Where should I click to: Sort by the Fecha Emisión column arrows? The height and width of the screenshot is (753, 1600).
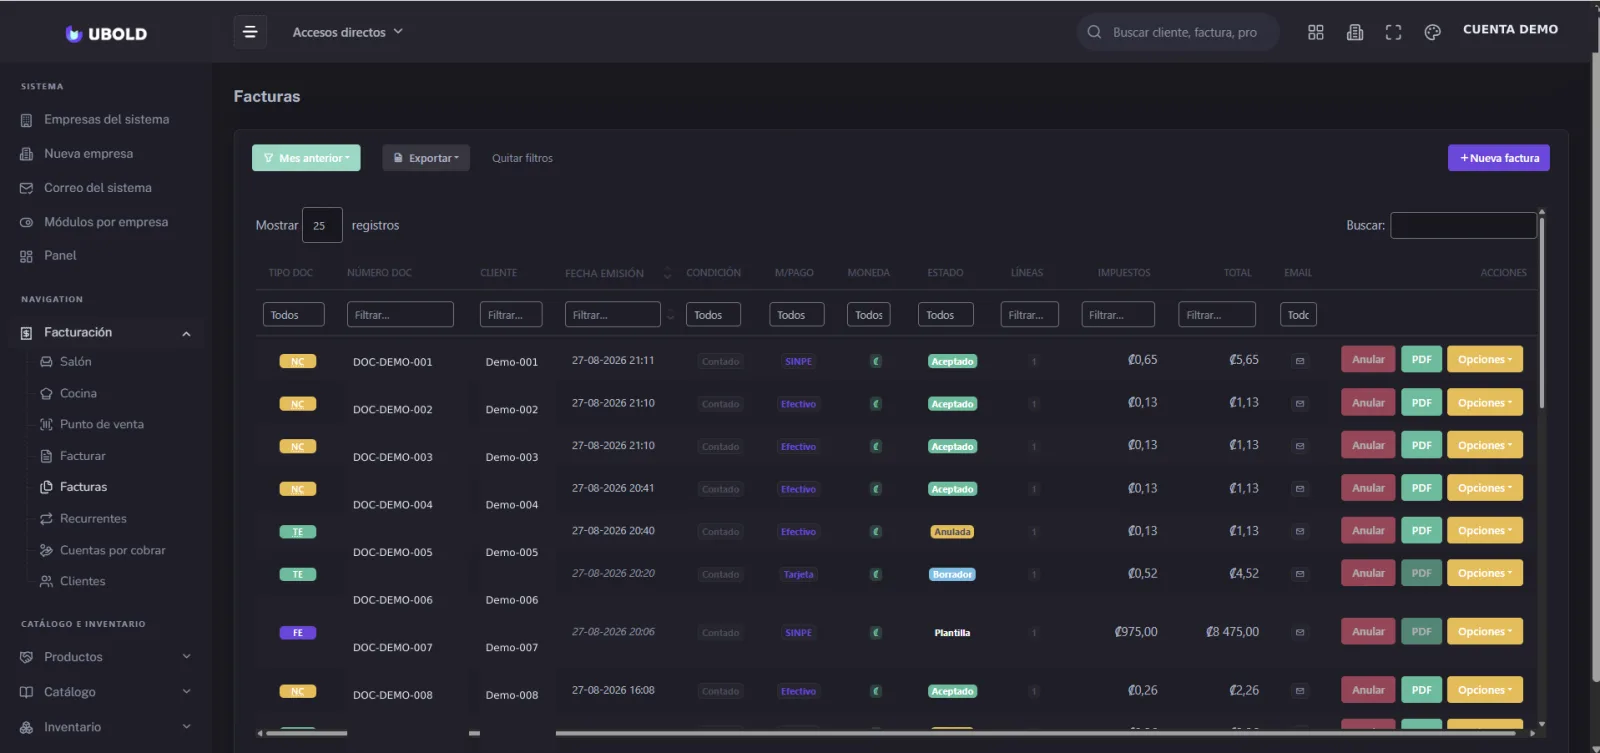[x=667, y=273]
